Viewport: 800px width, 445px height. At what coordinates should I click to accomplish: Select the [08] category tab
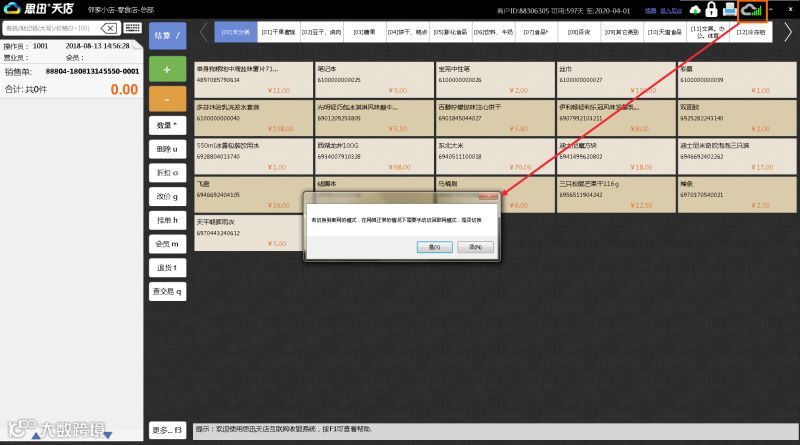579,32
